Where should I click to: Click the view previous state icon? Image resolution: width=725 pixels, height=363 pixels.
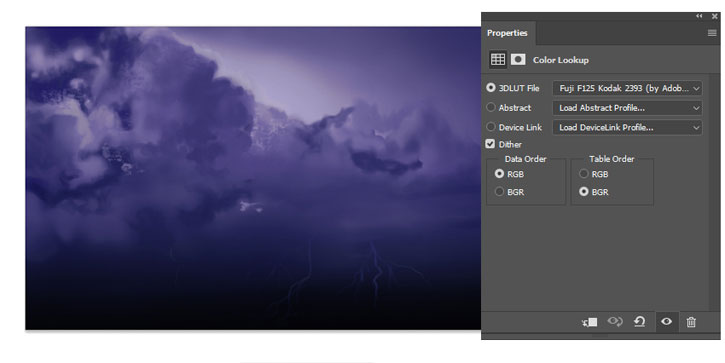pos(615,321)
